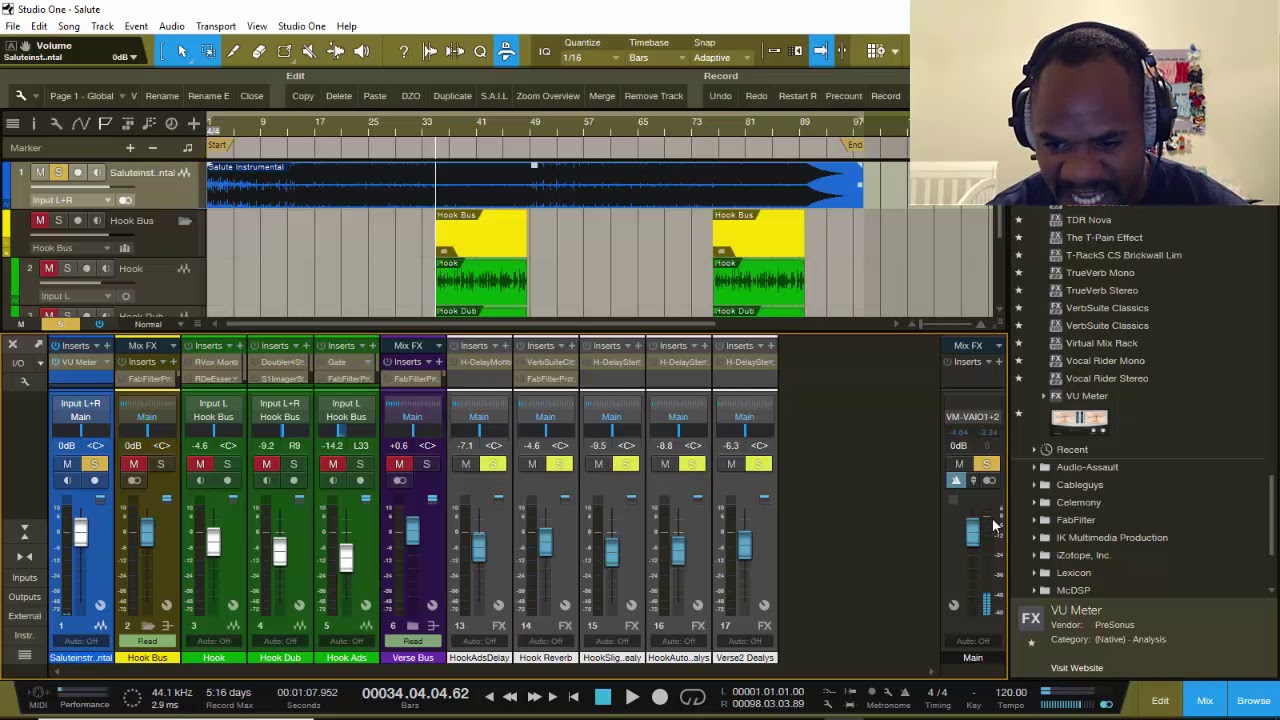Select the Arrow tool

click(182, 51)
